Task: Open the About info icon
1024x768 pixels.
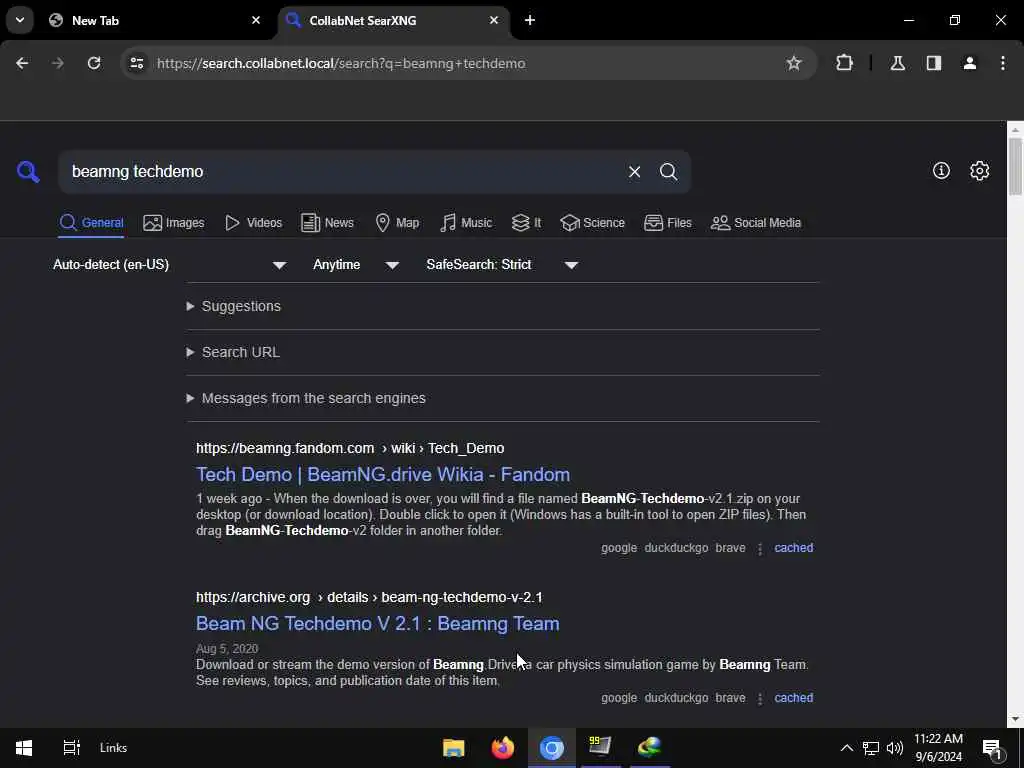Action: click(x=941, y=170)
